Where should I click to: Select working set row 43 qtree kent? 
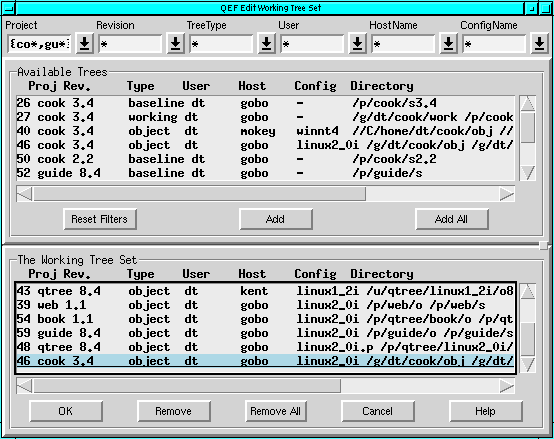point(265,291)
